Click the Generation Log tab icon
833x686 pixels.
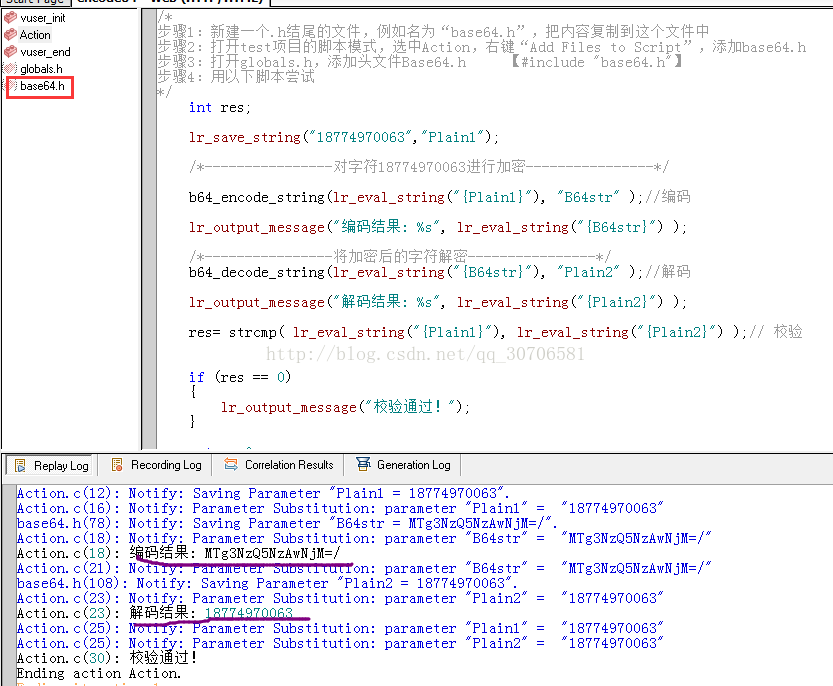click(x=363, y=464)
